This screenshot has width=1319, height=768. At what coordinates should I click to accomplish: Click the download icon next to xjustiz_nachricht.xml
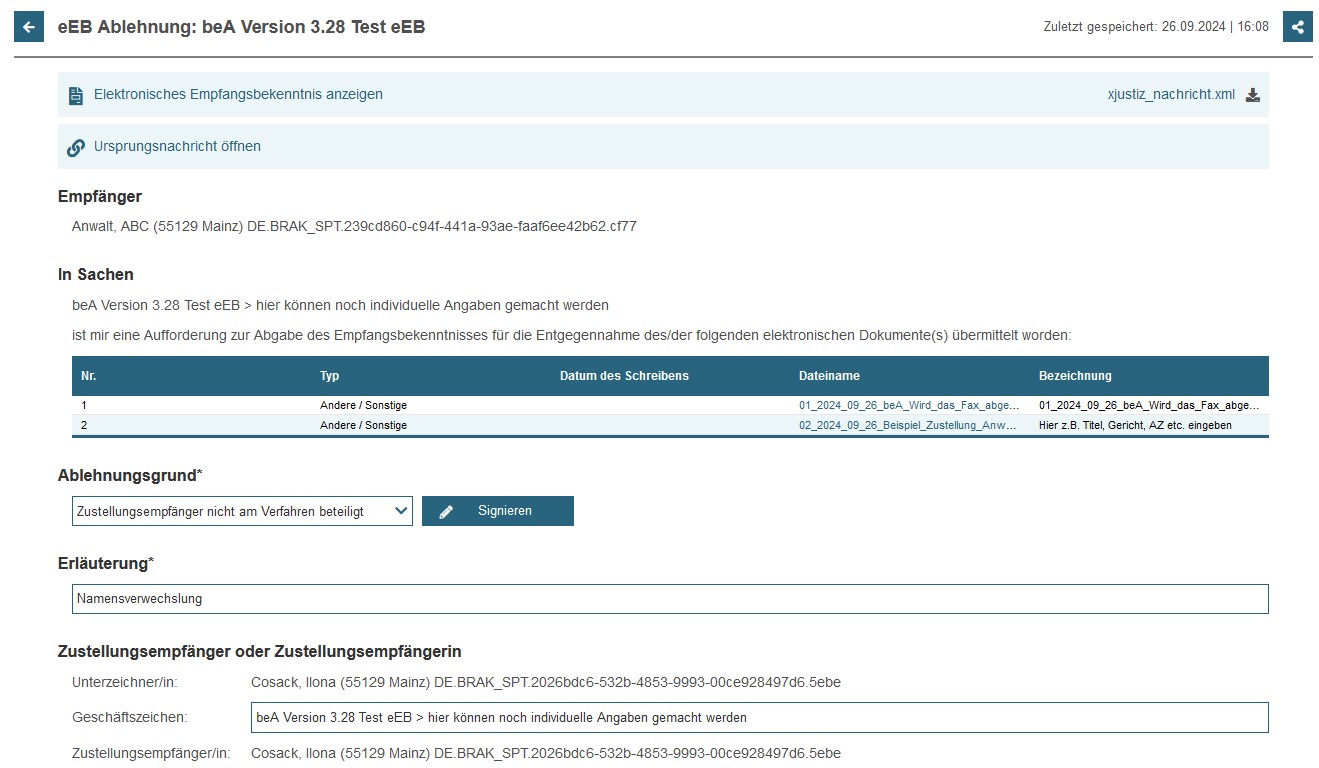tap(1253, 95)
